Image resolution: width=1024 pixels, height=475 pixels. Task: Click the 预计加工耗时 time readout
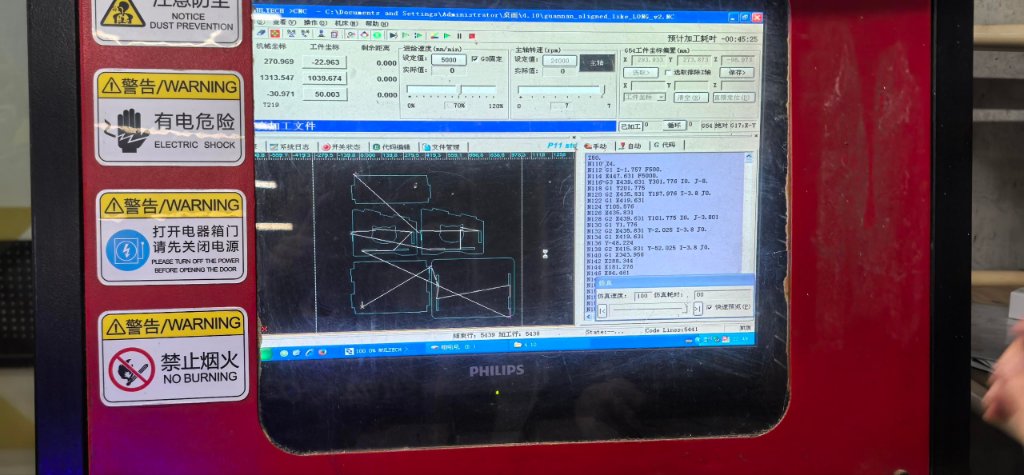pos(712,39)
